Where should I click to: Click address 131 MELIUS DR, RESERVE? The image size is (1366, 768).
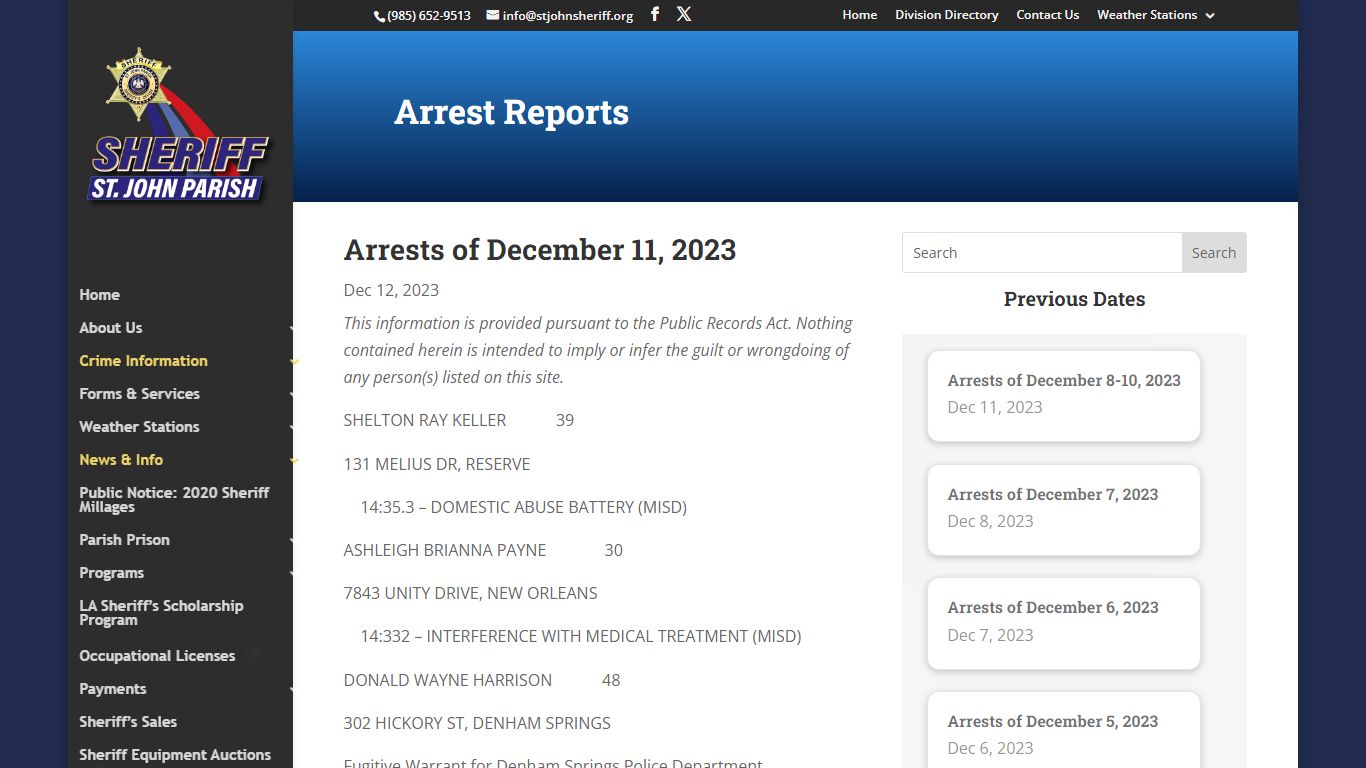coord(437,464)
